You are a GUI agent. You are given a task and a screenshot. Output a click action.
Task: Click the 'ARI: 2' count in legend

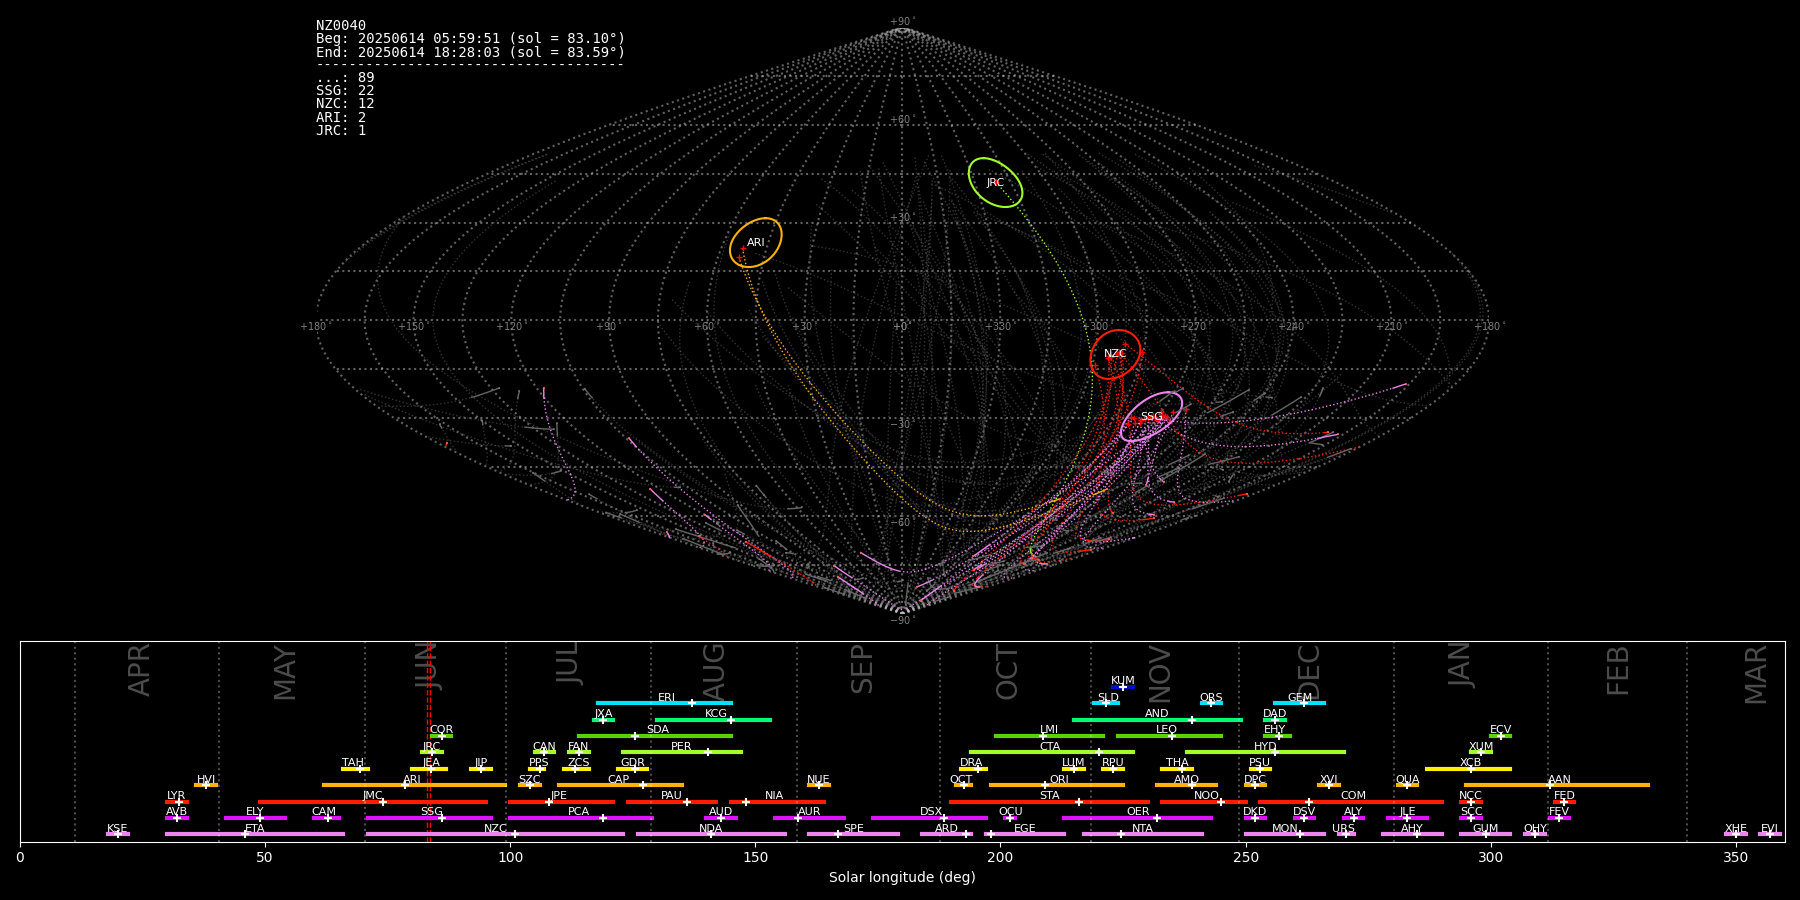pos(341,118)
